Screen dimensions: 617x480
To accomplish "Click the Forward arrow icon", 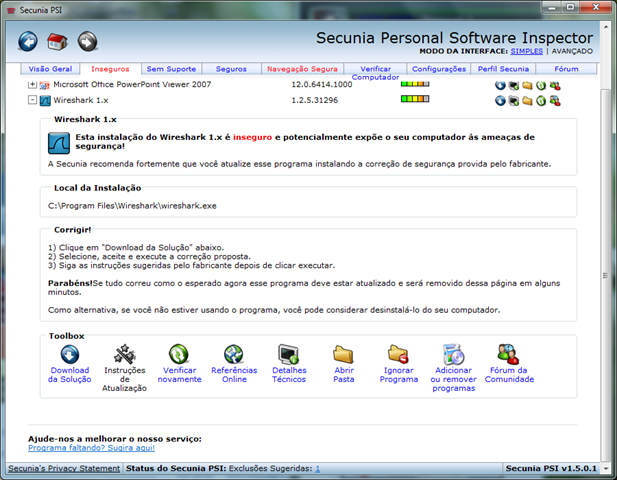I will pyautogui.click(x=87, y=41).
